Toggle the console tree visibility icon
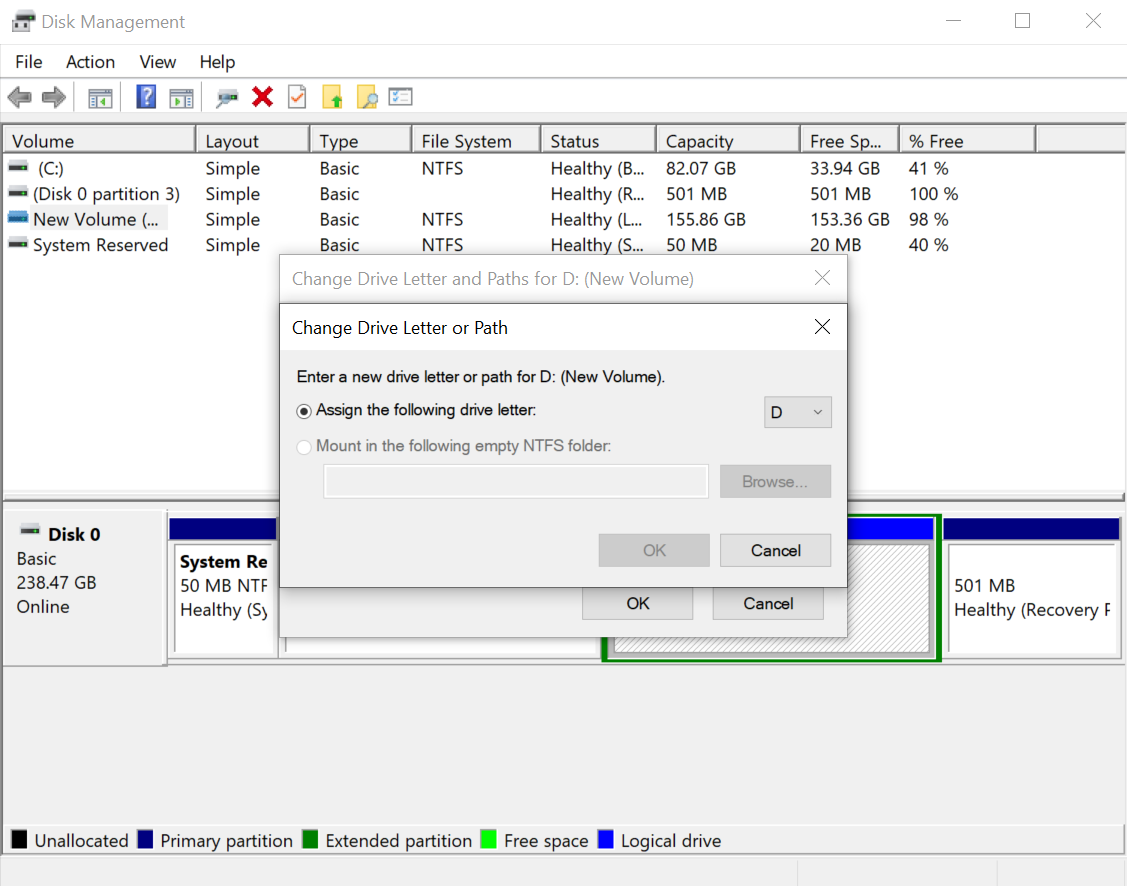This screenshot has height=886, width=1127. [x=100, y=97]
